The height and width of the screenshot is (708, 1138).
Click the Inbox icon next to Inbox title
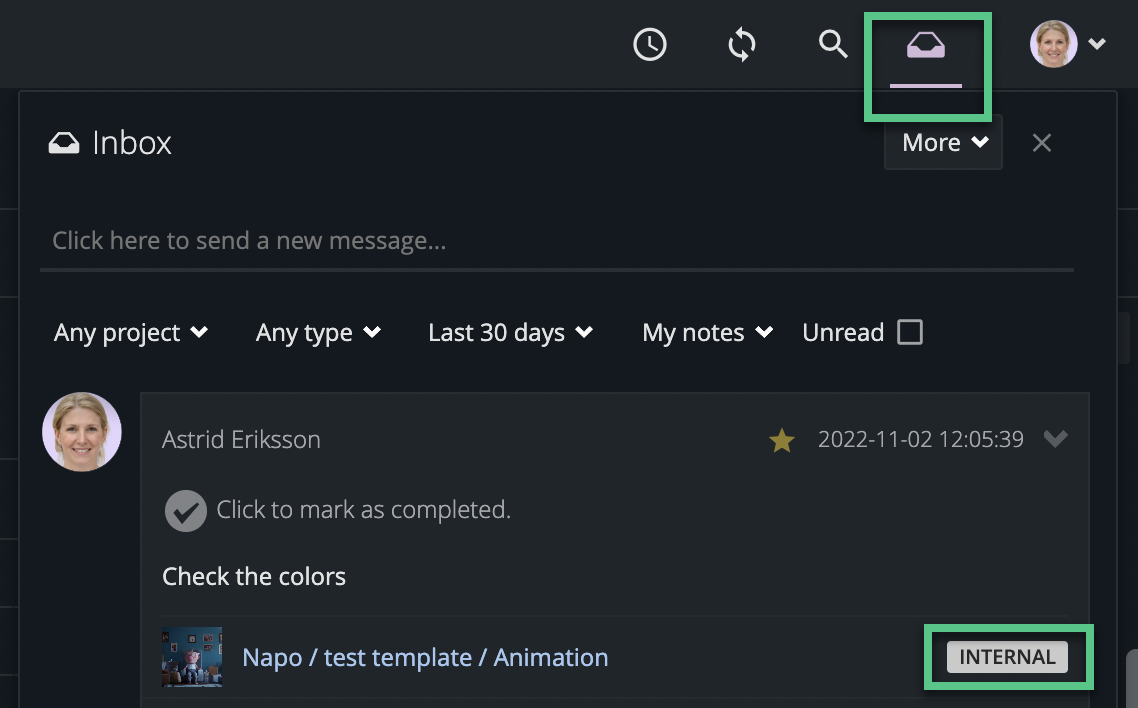[63, 142]
